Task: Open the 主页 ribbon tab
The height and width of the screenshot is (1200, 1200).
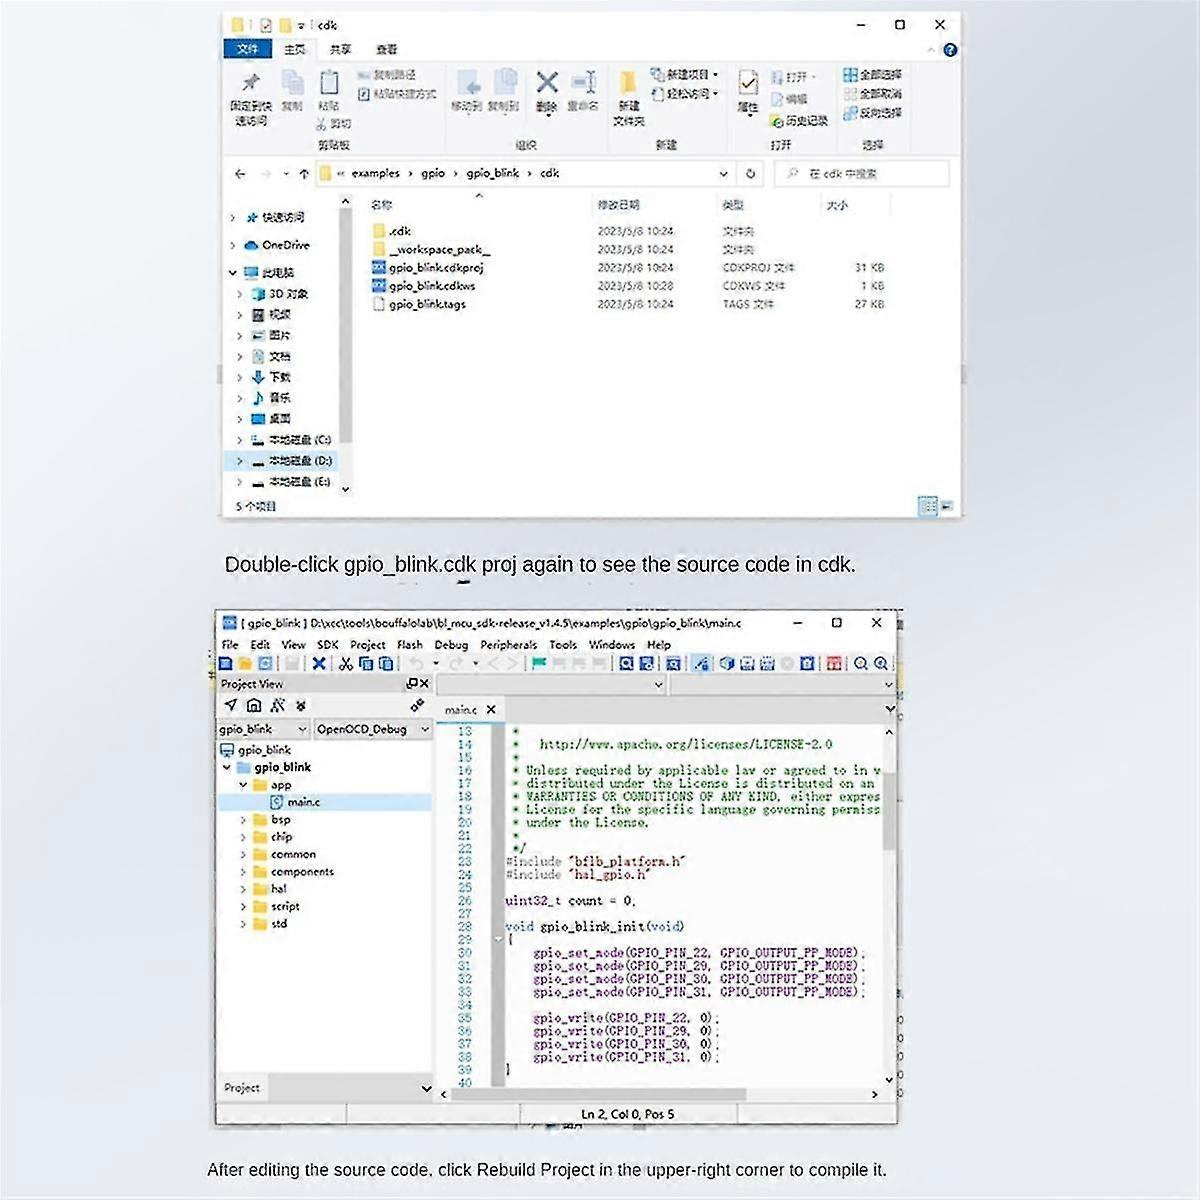Action: click(295, 50)
